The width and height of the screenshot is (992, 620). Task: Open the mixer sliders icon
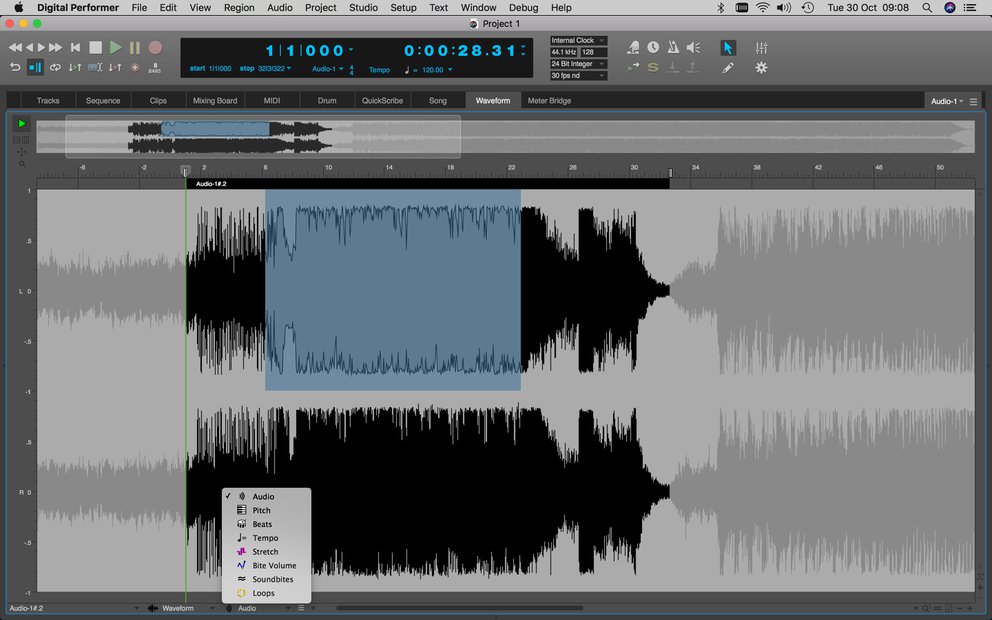(761, 47)
